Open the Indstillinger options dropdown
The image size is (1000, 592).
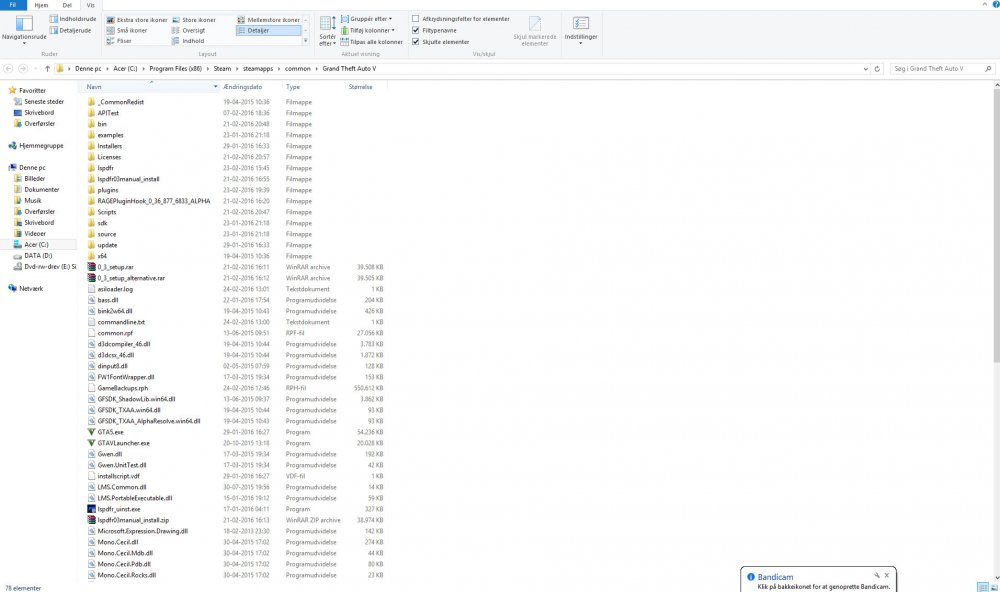(x=580, y=30)
